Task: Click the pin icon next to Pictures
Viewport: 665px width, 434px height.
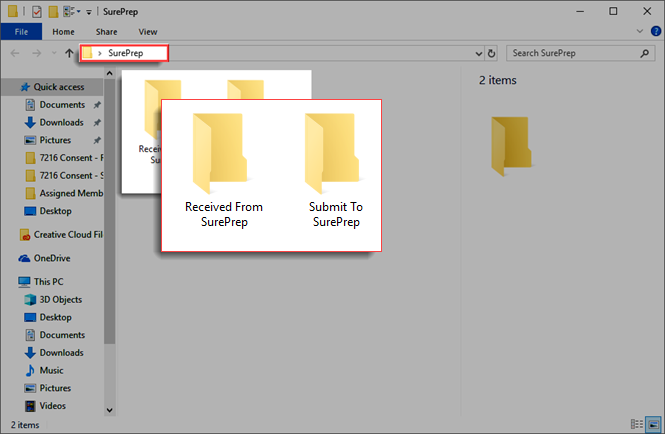Action: pos(97,140)
